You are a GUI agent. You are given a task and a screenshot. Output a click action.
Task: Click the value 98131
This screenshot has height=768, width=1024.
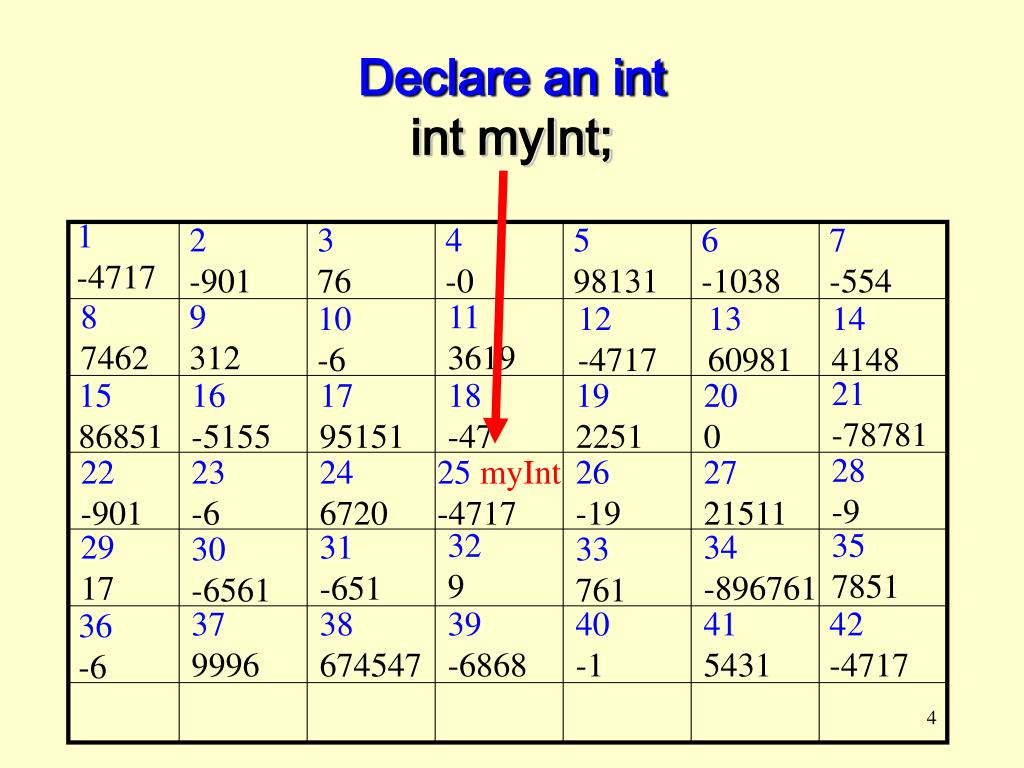tap(615, 281)
